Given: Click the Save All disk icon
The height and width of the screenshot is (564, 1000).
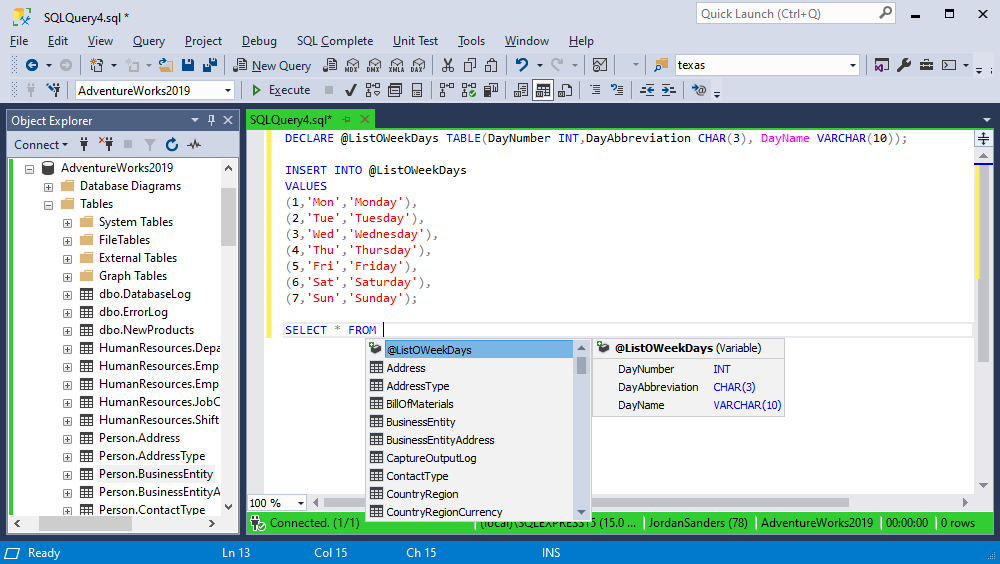Looking at the screenshot, I should (211, 65).
